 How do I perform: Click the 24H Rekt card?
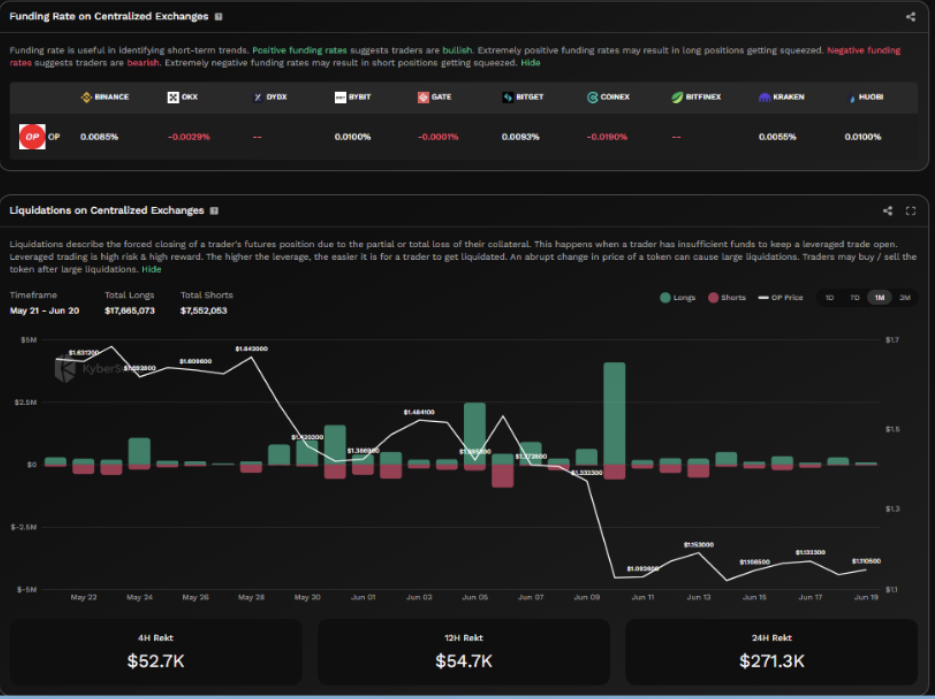pyautogui.click(x=771, y=652)
